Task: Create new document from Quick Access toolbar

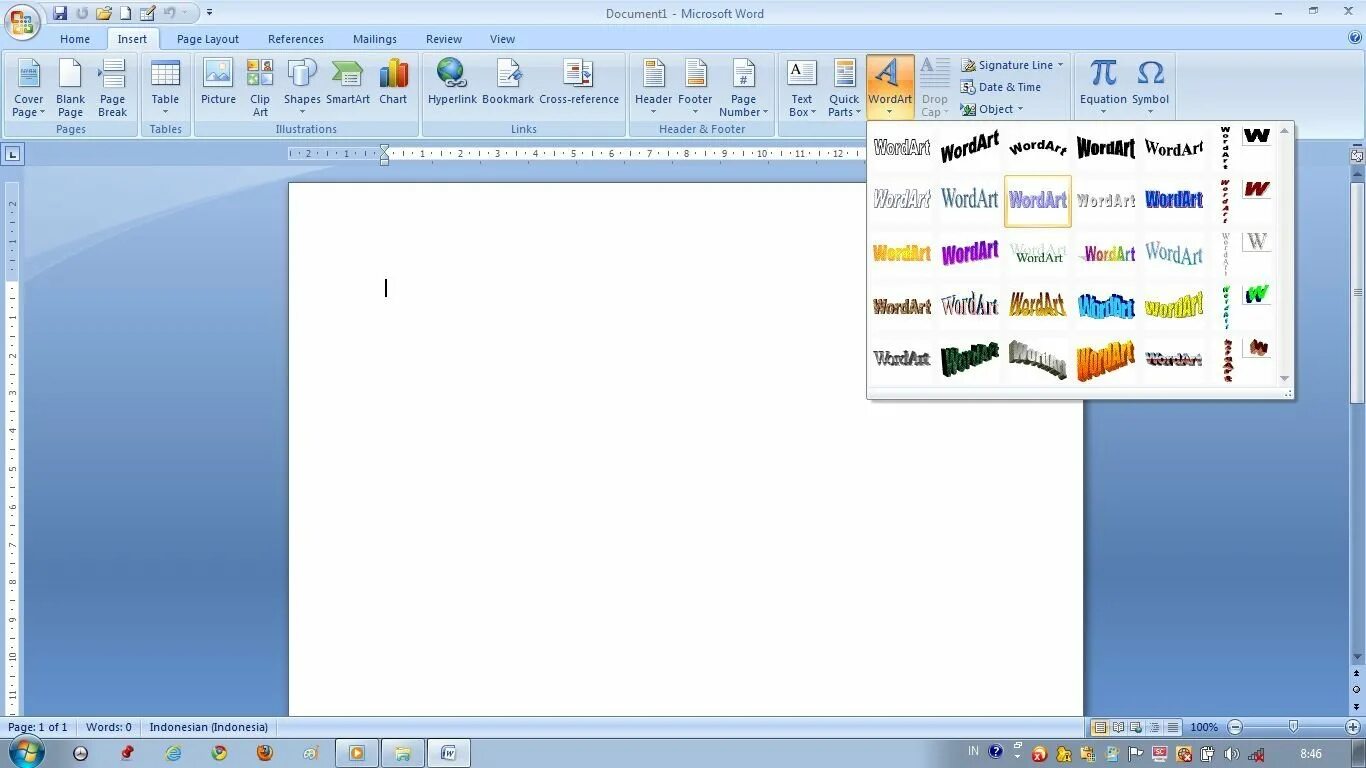Action: point(126,13)
